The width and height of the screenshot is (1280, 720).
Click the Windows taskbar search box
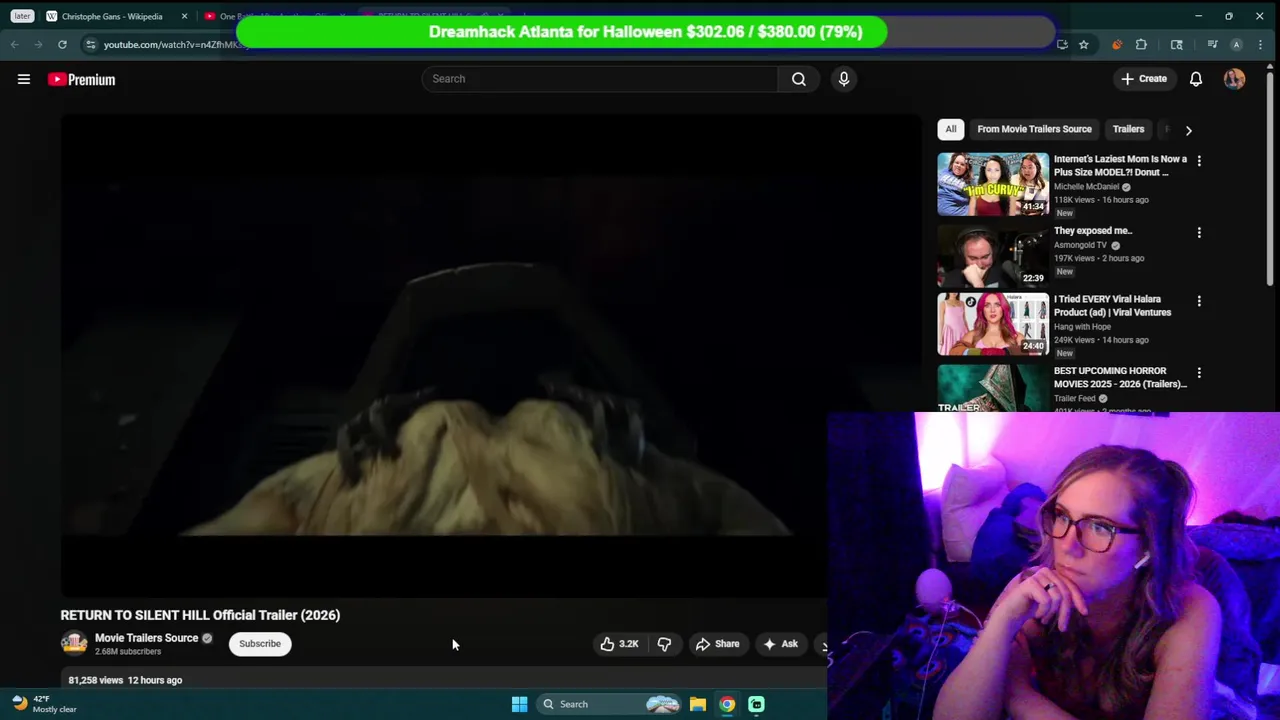(608, 704)
